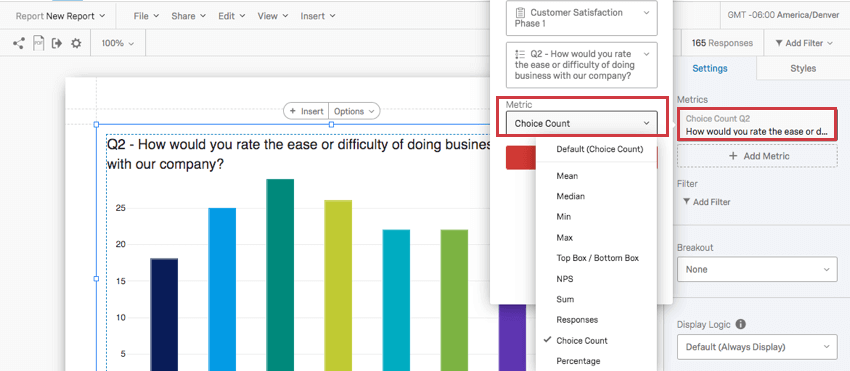
Task: Click the share icon in toolbar
Action: [x=18, y=43]
